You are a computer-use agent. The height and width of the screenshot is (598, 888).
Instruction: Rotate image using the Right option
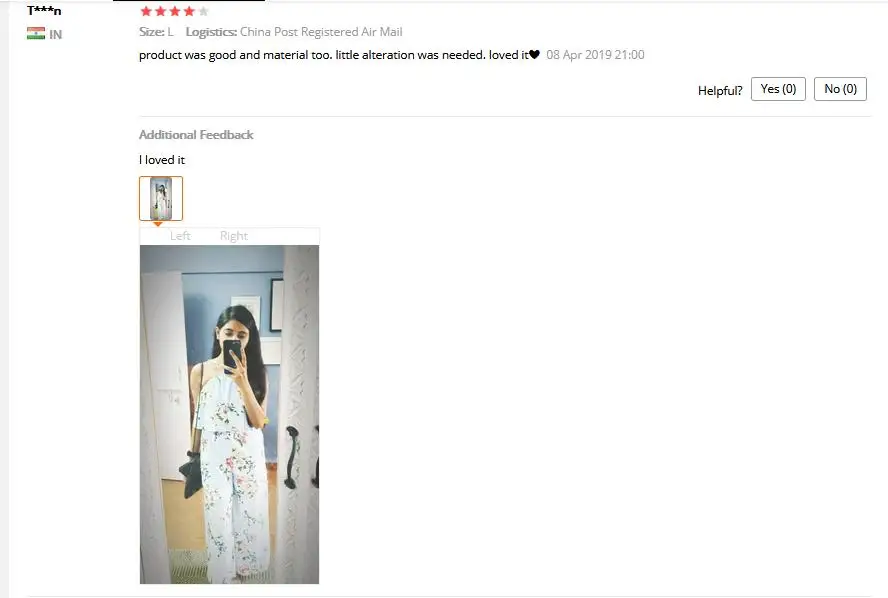coord(234,236)
